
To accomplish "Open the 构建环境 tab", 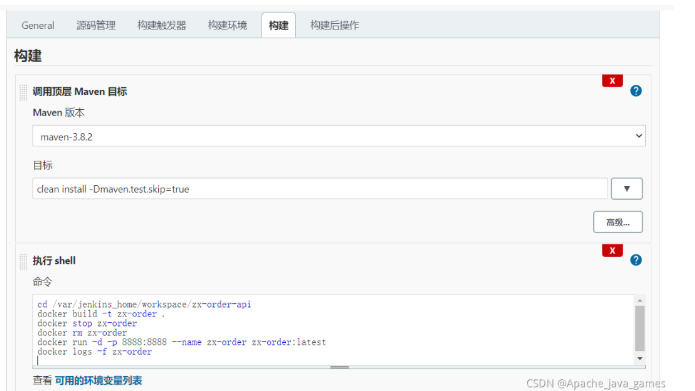I will (x=227, y=25).
